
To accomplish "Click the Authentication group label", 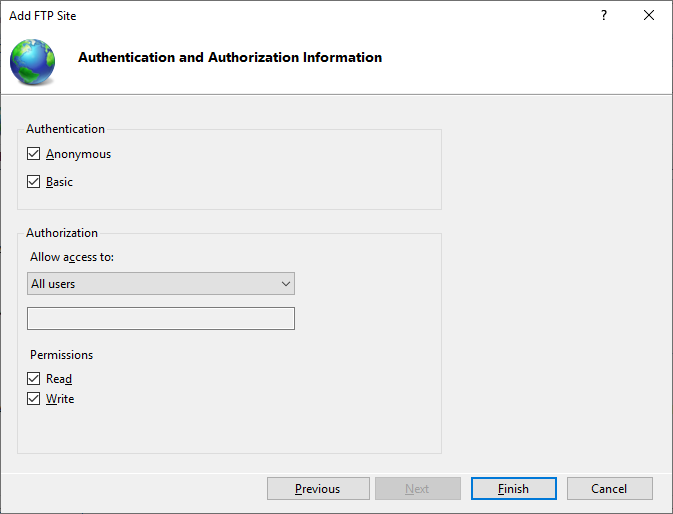I will (x=65, y=129).
